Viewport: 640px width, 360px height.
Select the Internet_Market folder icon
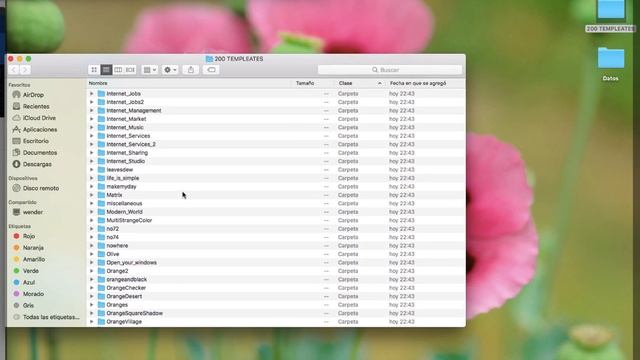[x=101, y=119]
